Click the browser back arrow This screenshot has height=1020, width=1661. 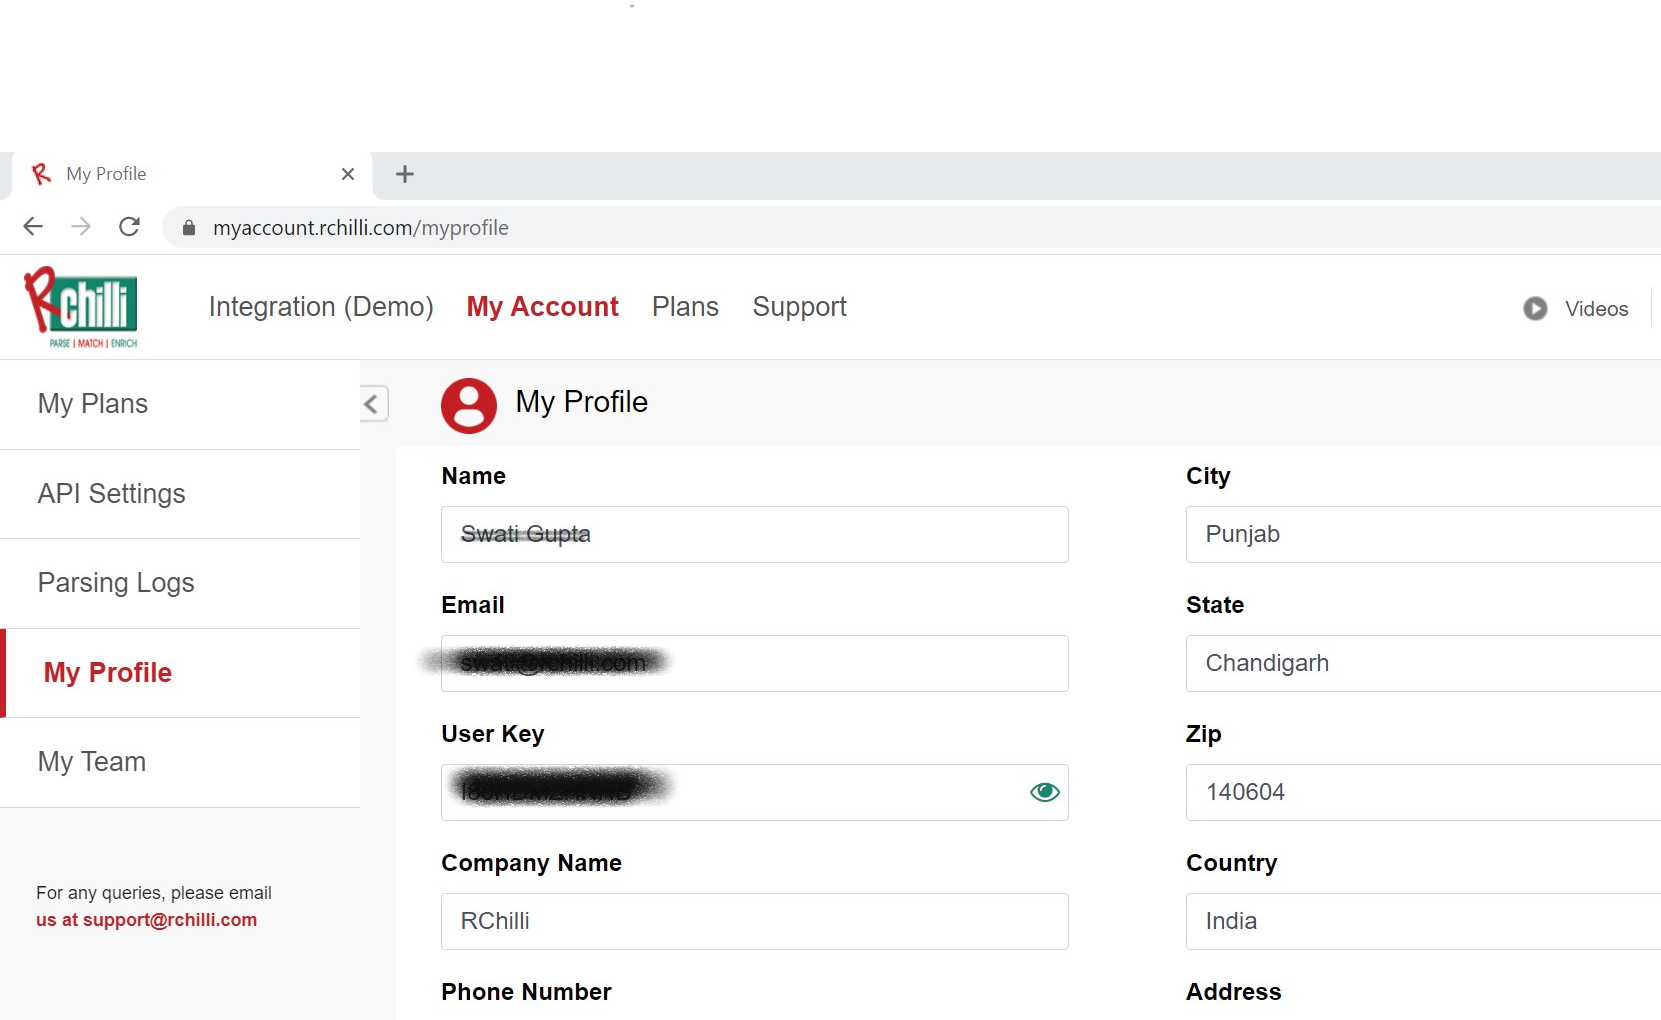33,227
